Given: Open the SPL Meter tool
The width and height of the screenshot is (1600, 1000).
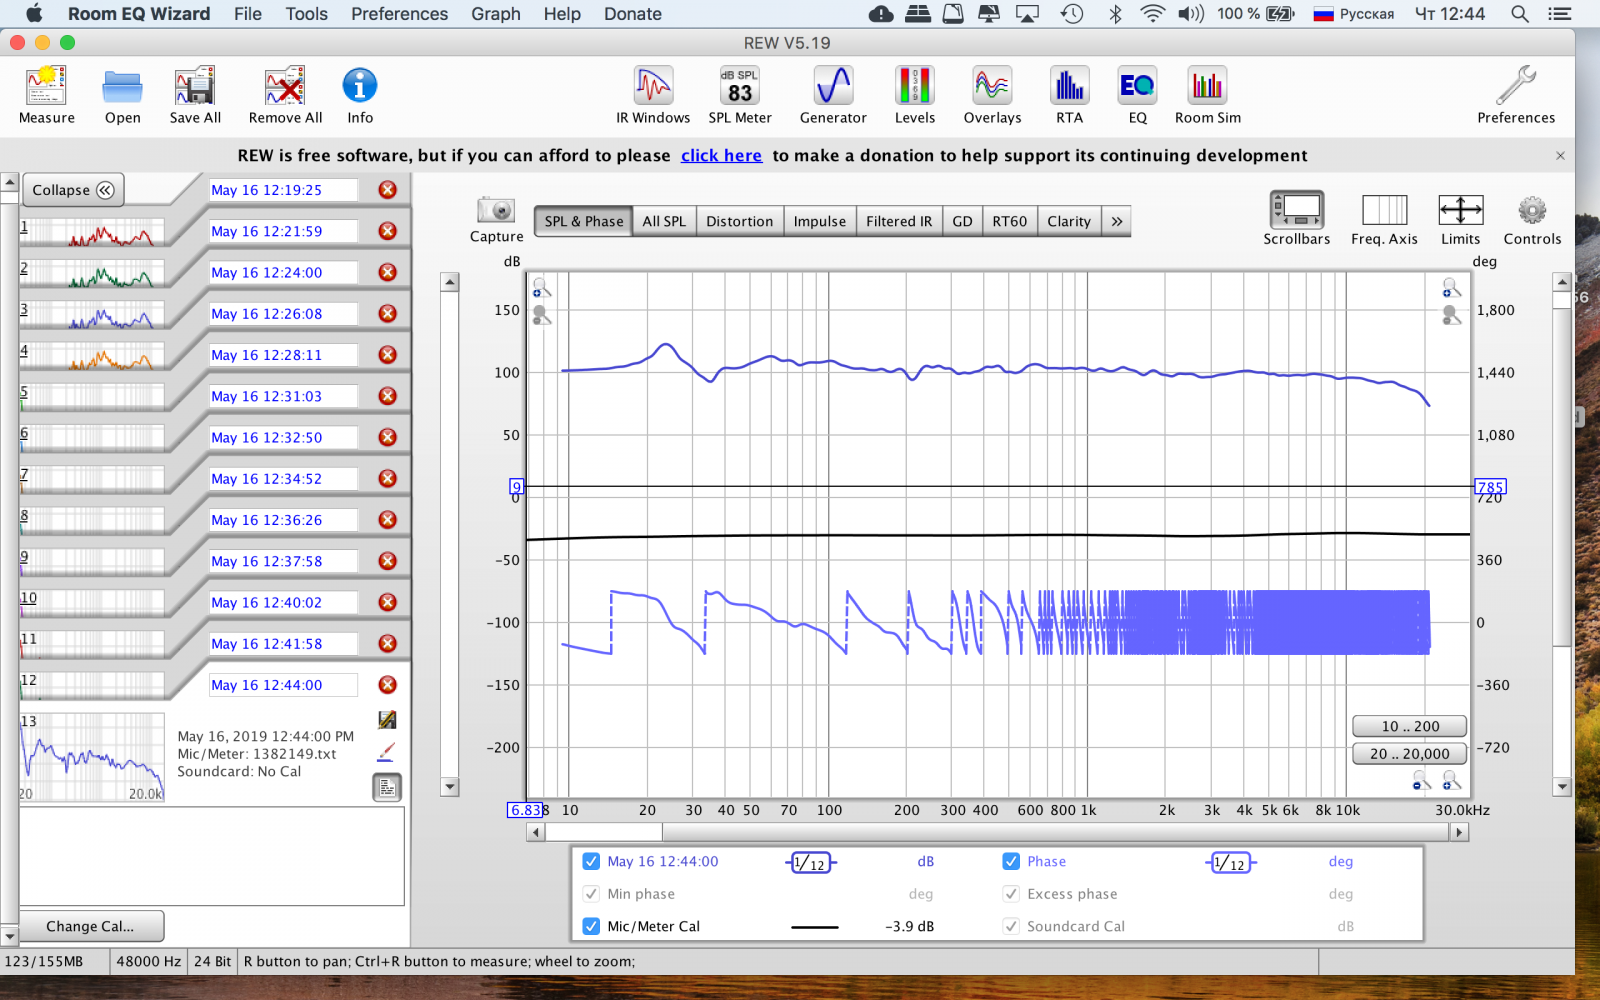Looking at the screenshot, I should click(x=740, y=86).
